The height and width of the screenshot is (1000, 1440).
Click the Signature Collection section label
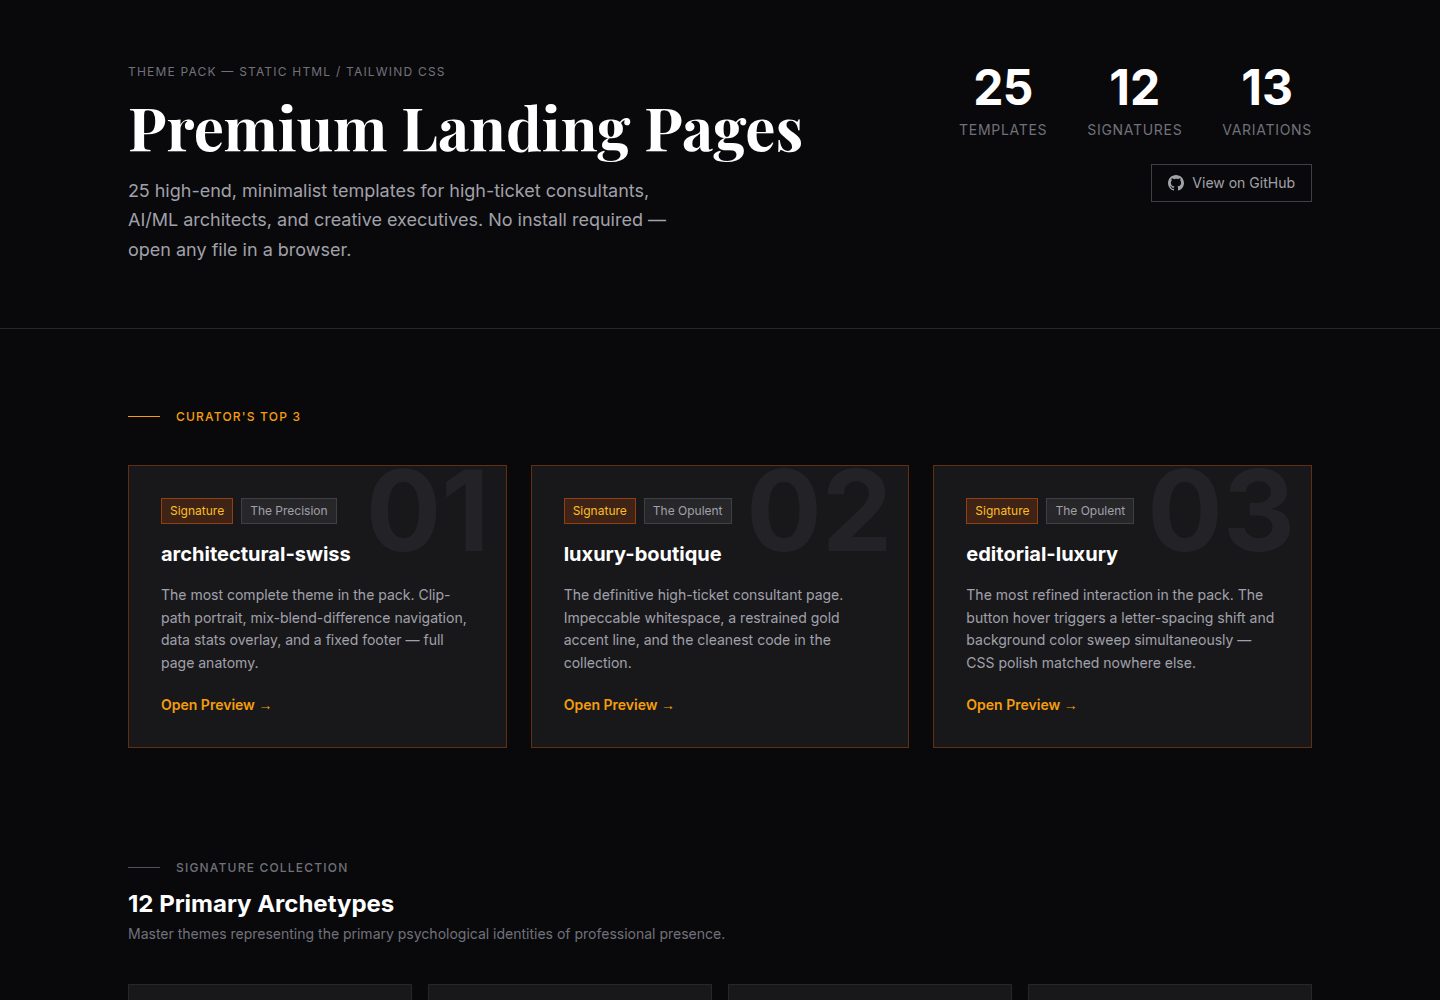point(262,868)
